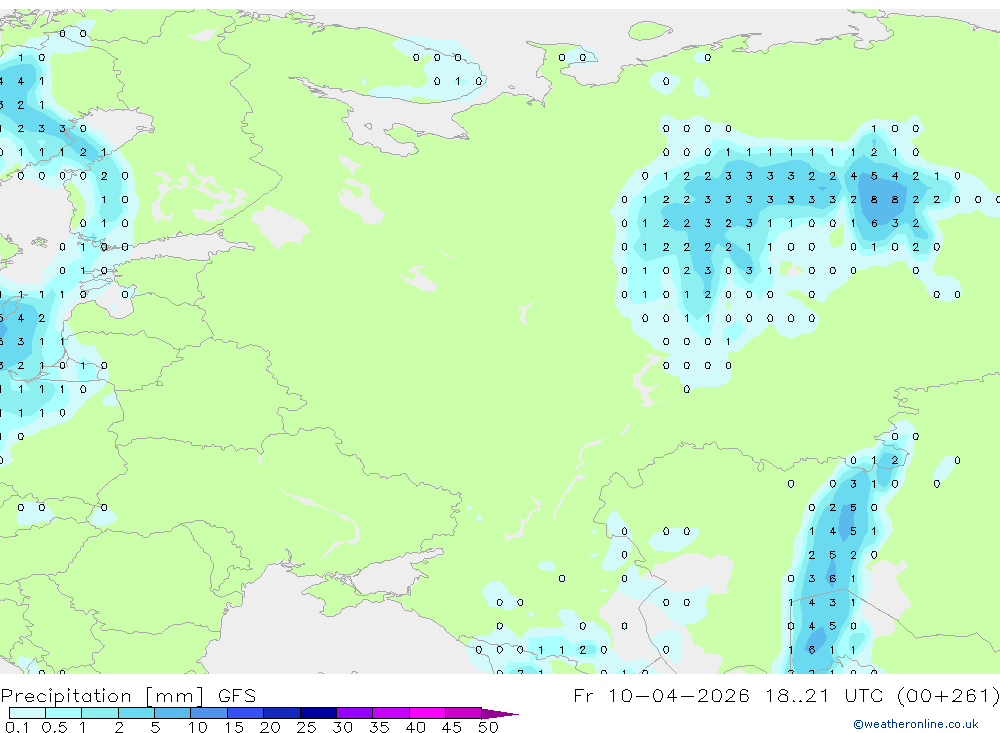Click the "0.1" legend scale label
1000x733 pixels.
tap(17, 727)
